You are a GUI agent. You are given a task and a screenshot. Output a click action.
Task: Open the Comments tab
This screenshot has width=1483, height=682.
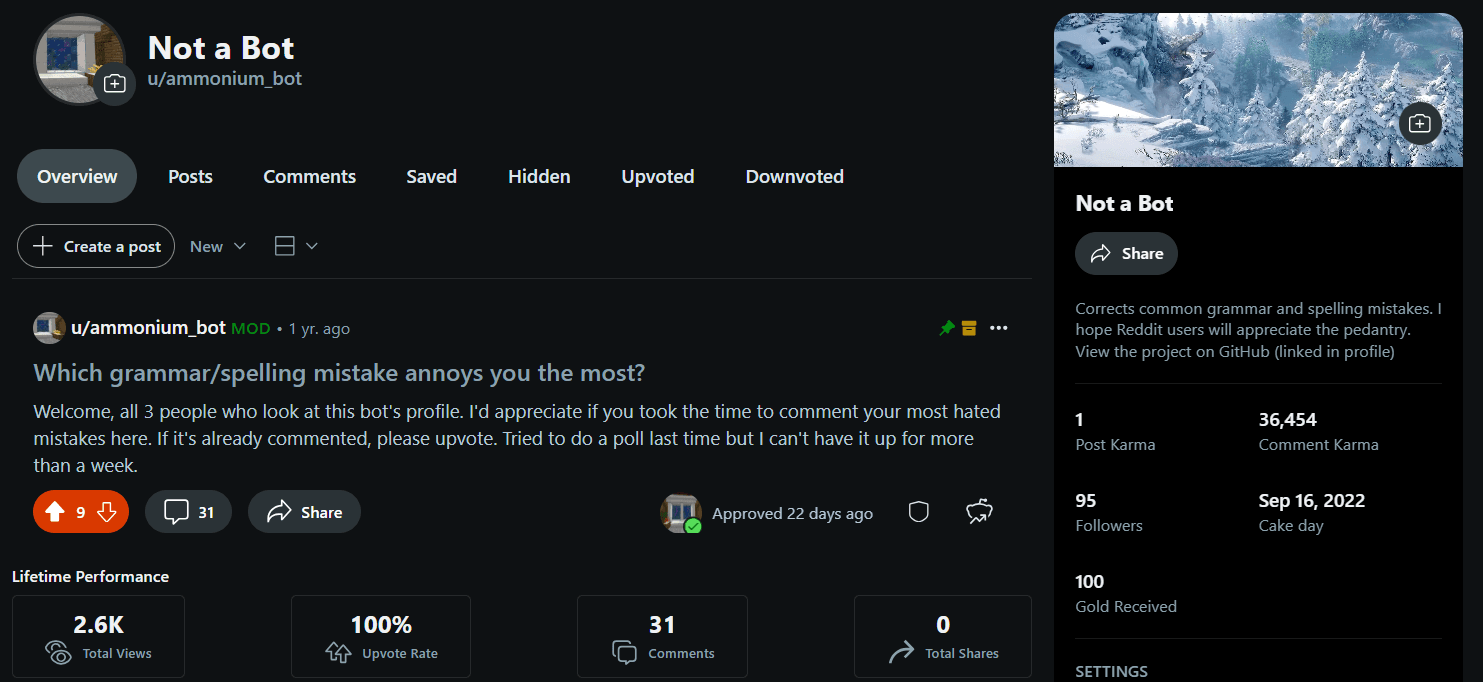[309, 176]
